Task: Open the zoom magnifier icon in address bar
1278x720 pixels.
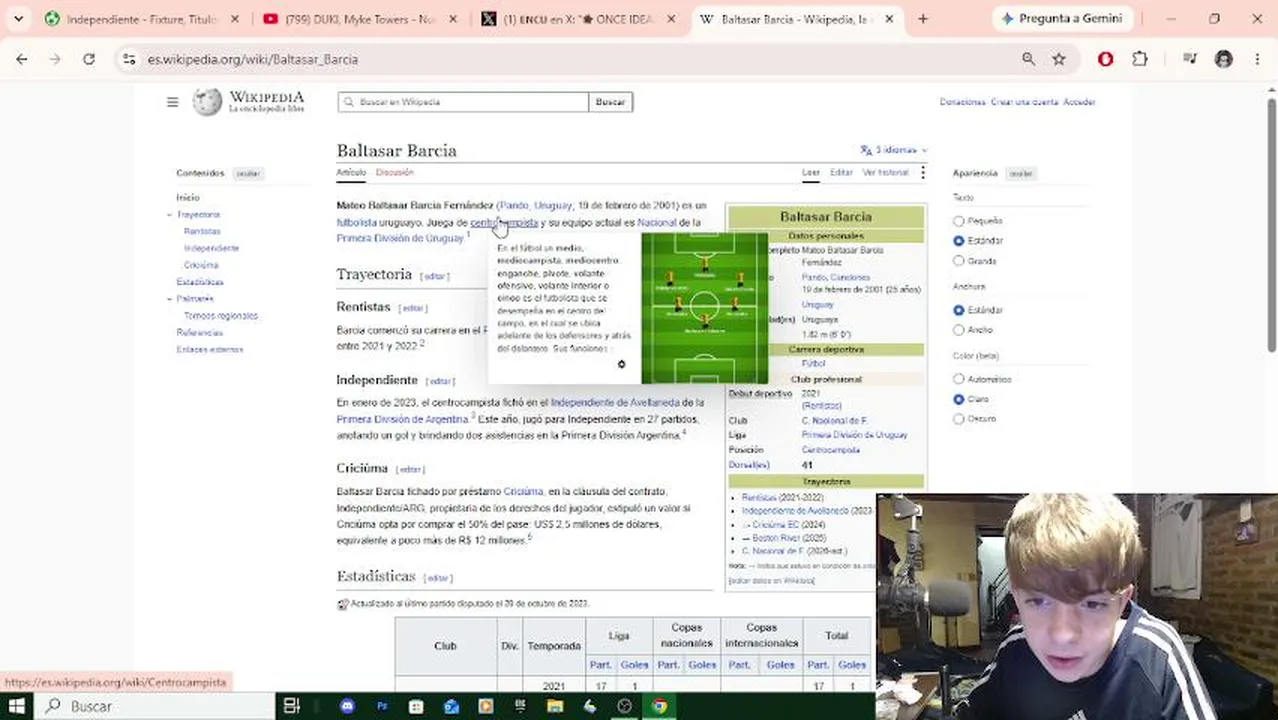Action: pos(1028,59)
